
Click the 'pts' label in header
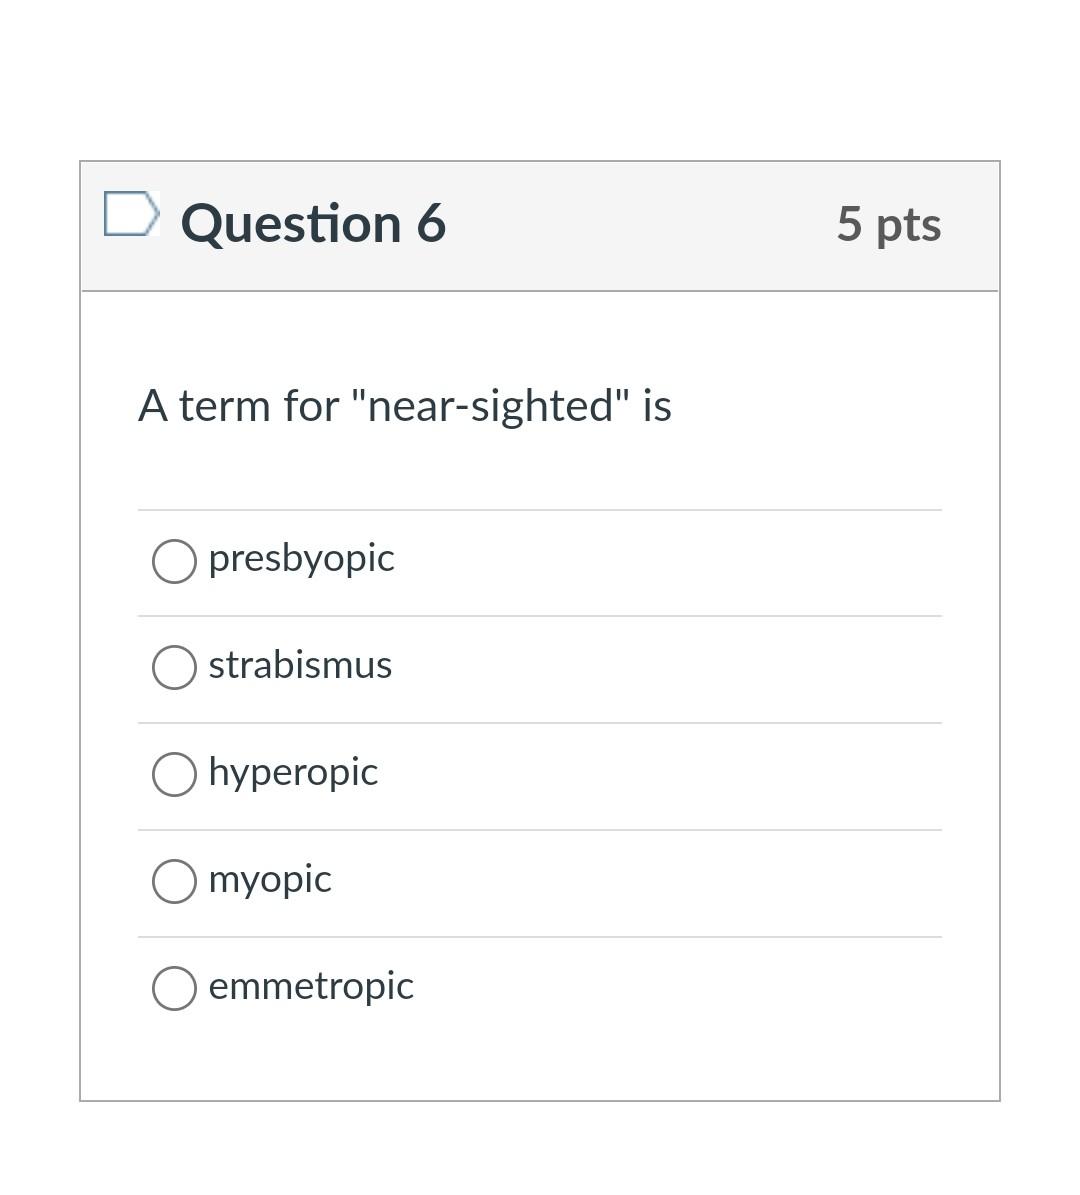[x=909, y=227]
